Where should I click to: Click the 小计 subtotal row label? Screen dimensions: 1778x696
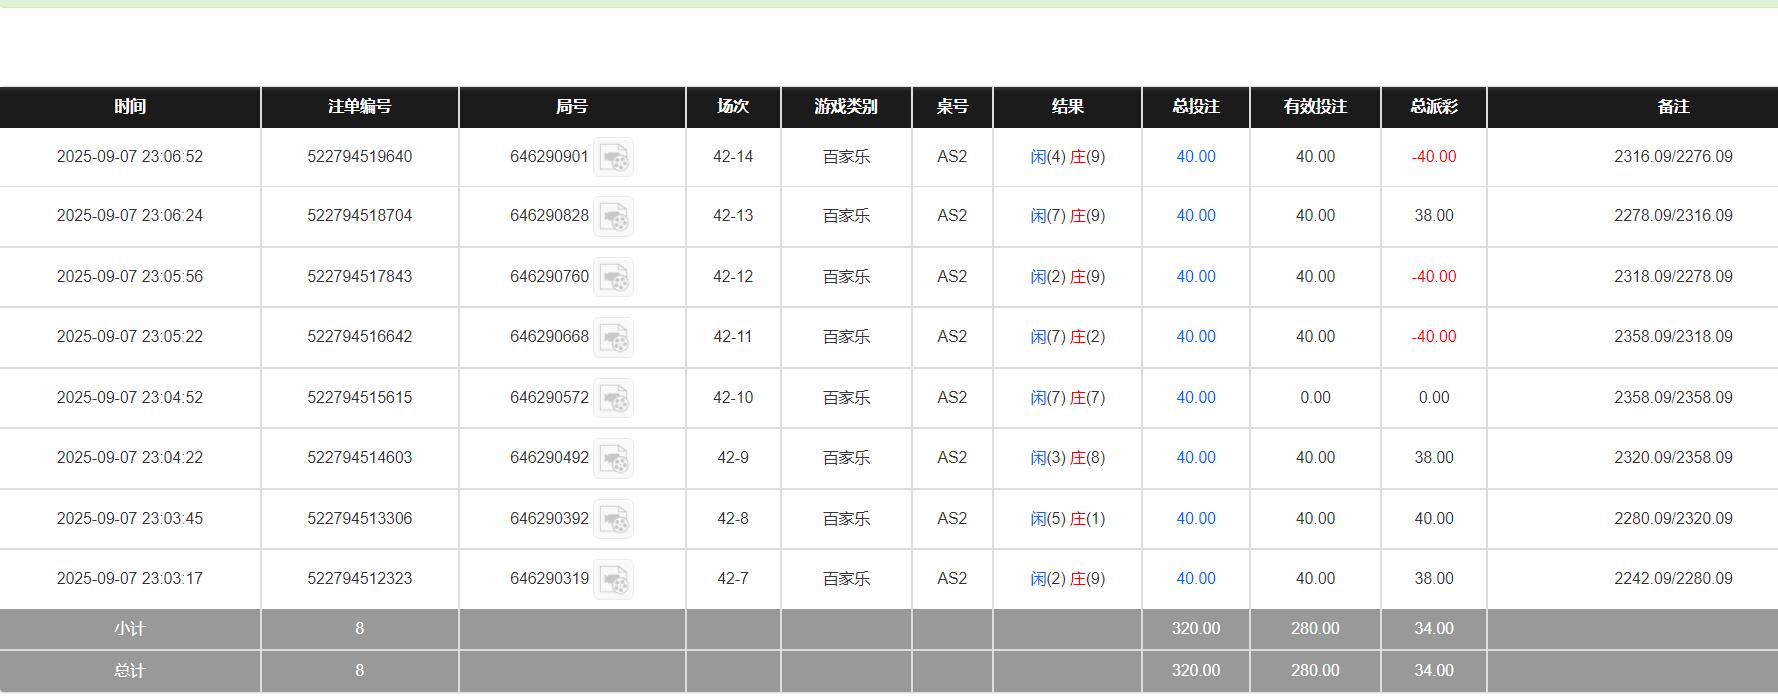click(x=130, y=629)
